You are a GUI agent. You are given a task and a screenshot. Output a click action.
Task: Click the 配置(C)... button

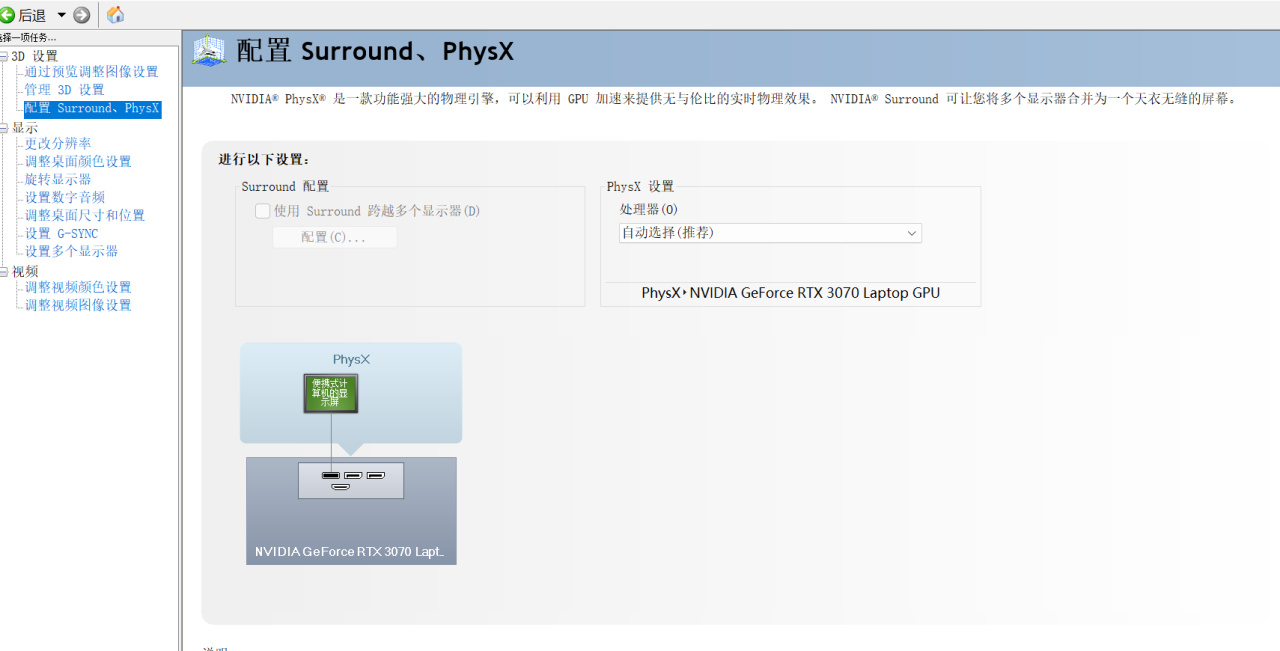[334, 237]
